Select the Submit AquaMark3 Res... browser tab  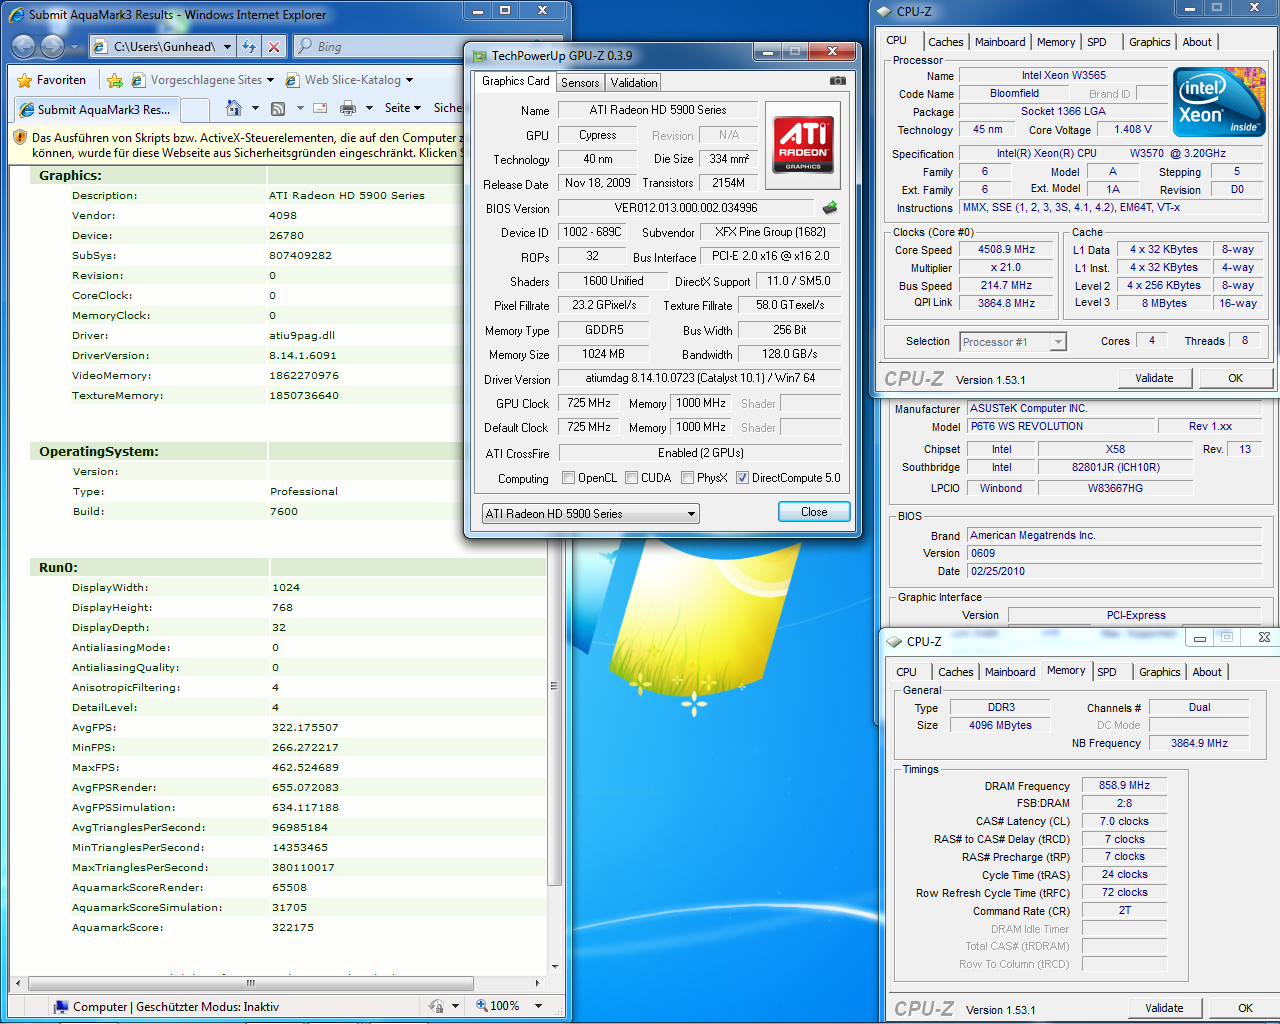point(96,109)
